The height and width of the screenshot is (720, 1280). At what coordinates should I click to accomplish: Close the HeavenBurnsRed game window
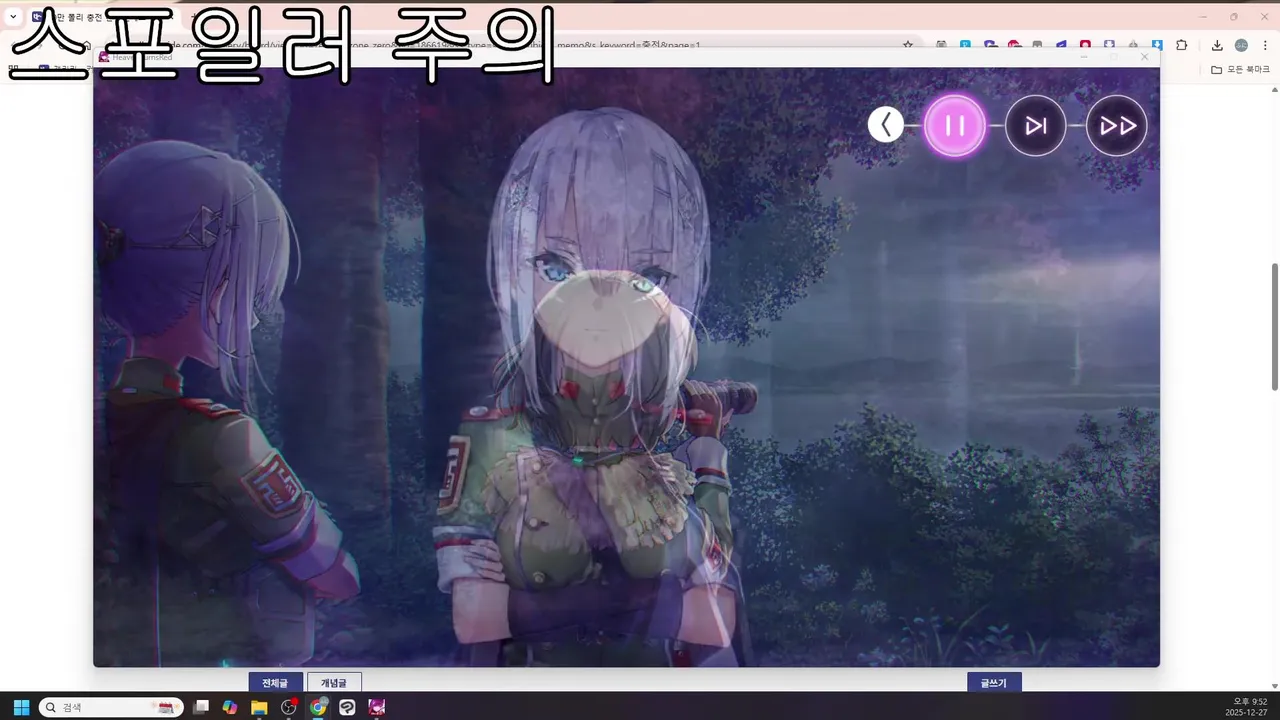click(x=1145, y=57)
